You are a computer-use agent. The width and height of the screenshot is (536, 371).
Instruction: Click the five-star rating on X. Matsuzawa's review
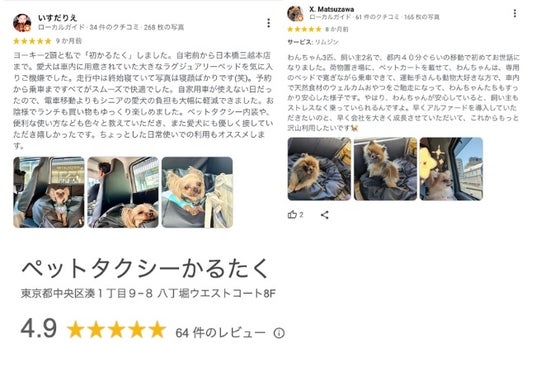pyautogui.click(x=304, y=29)
